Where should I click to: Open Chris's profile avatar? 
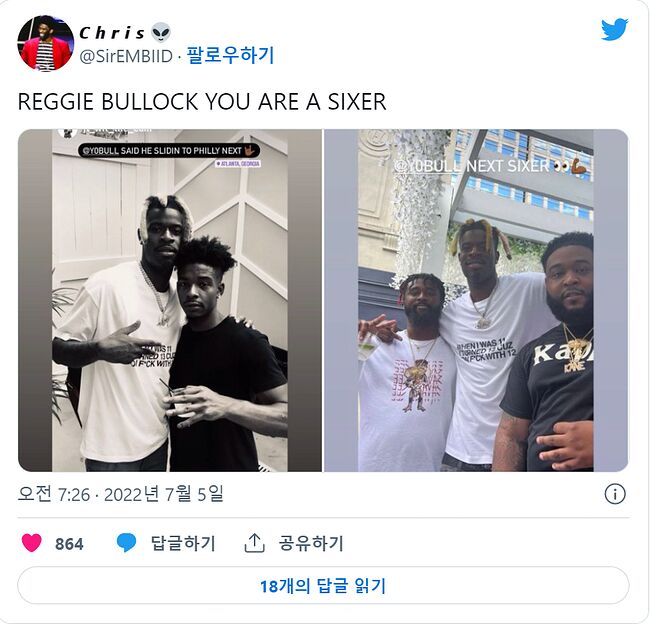pyautogui.click(x=45, y=43)
